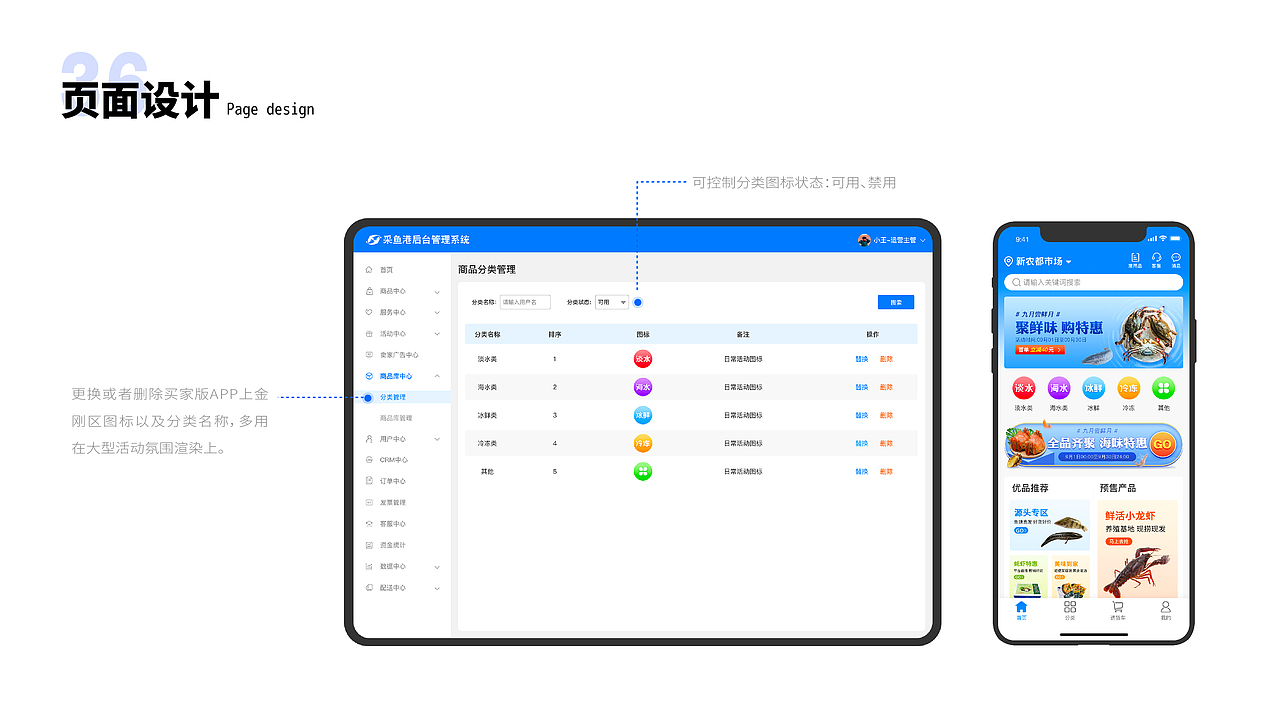Click the purple 海水 icon in the table

643,387
